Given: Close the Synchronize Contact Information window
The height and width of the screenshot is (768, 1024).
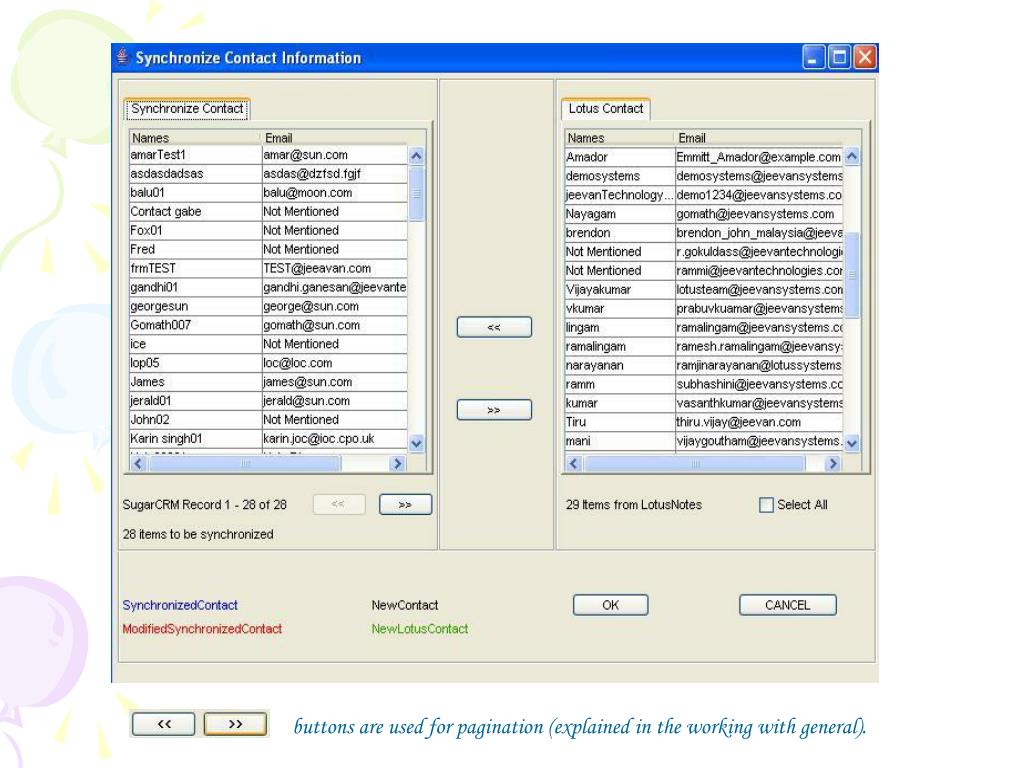Looking at the screenshot, I should (865, 57).
